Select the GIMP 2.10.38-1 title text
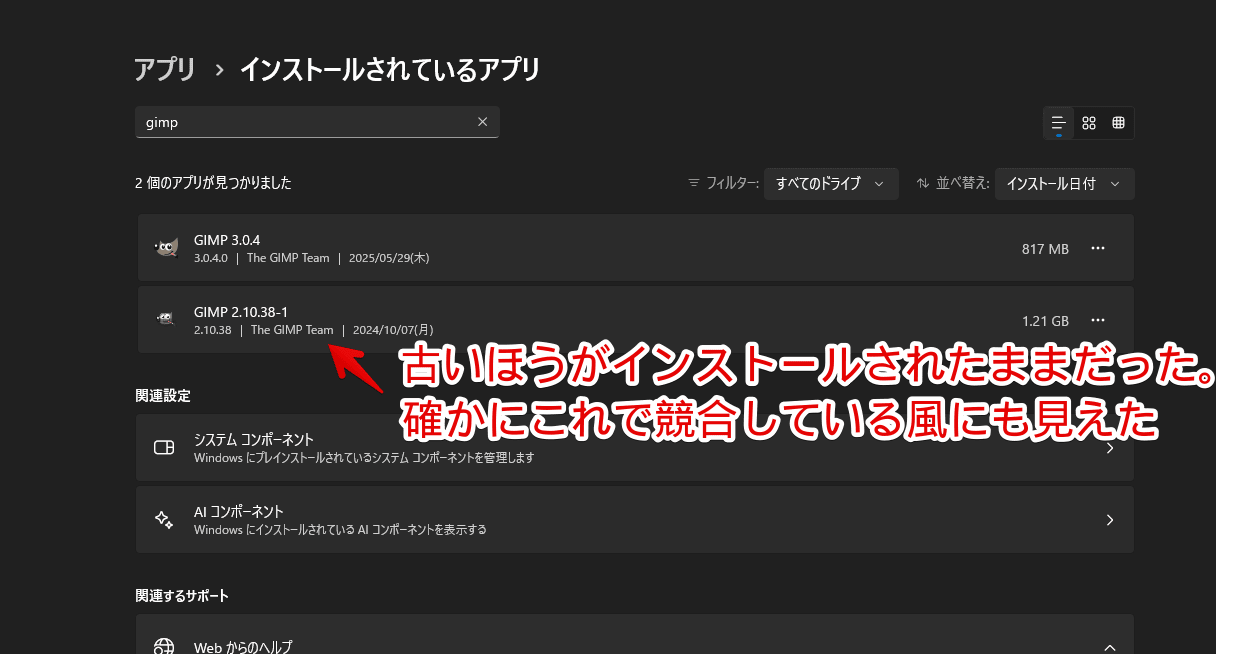Image resolution: width=1245 pixels, height=654 pixels. [x=241, y=312]
